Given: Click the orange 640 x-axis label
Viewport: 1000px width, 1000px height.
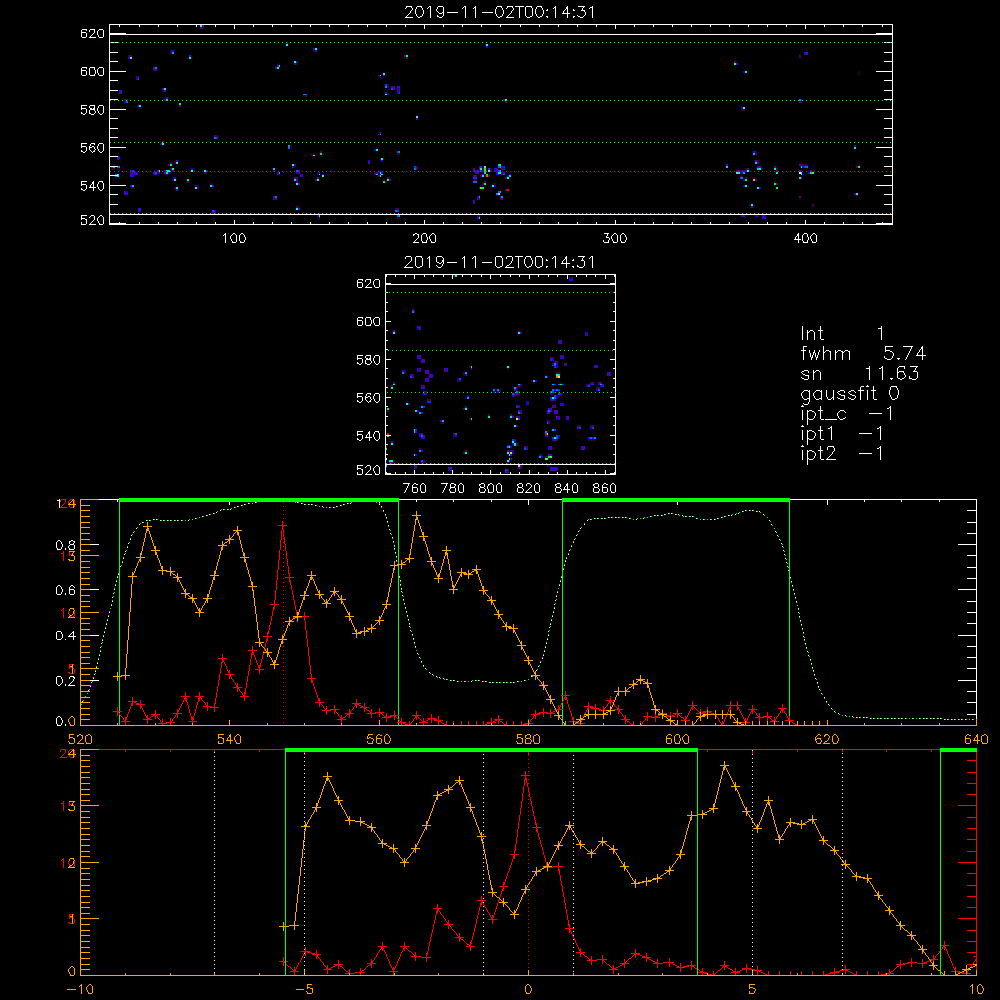Looking at the screenshot, I should (x=976, y=739).
